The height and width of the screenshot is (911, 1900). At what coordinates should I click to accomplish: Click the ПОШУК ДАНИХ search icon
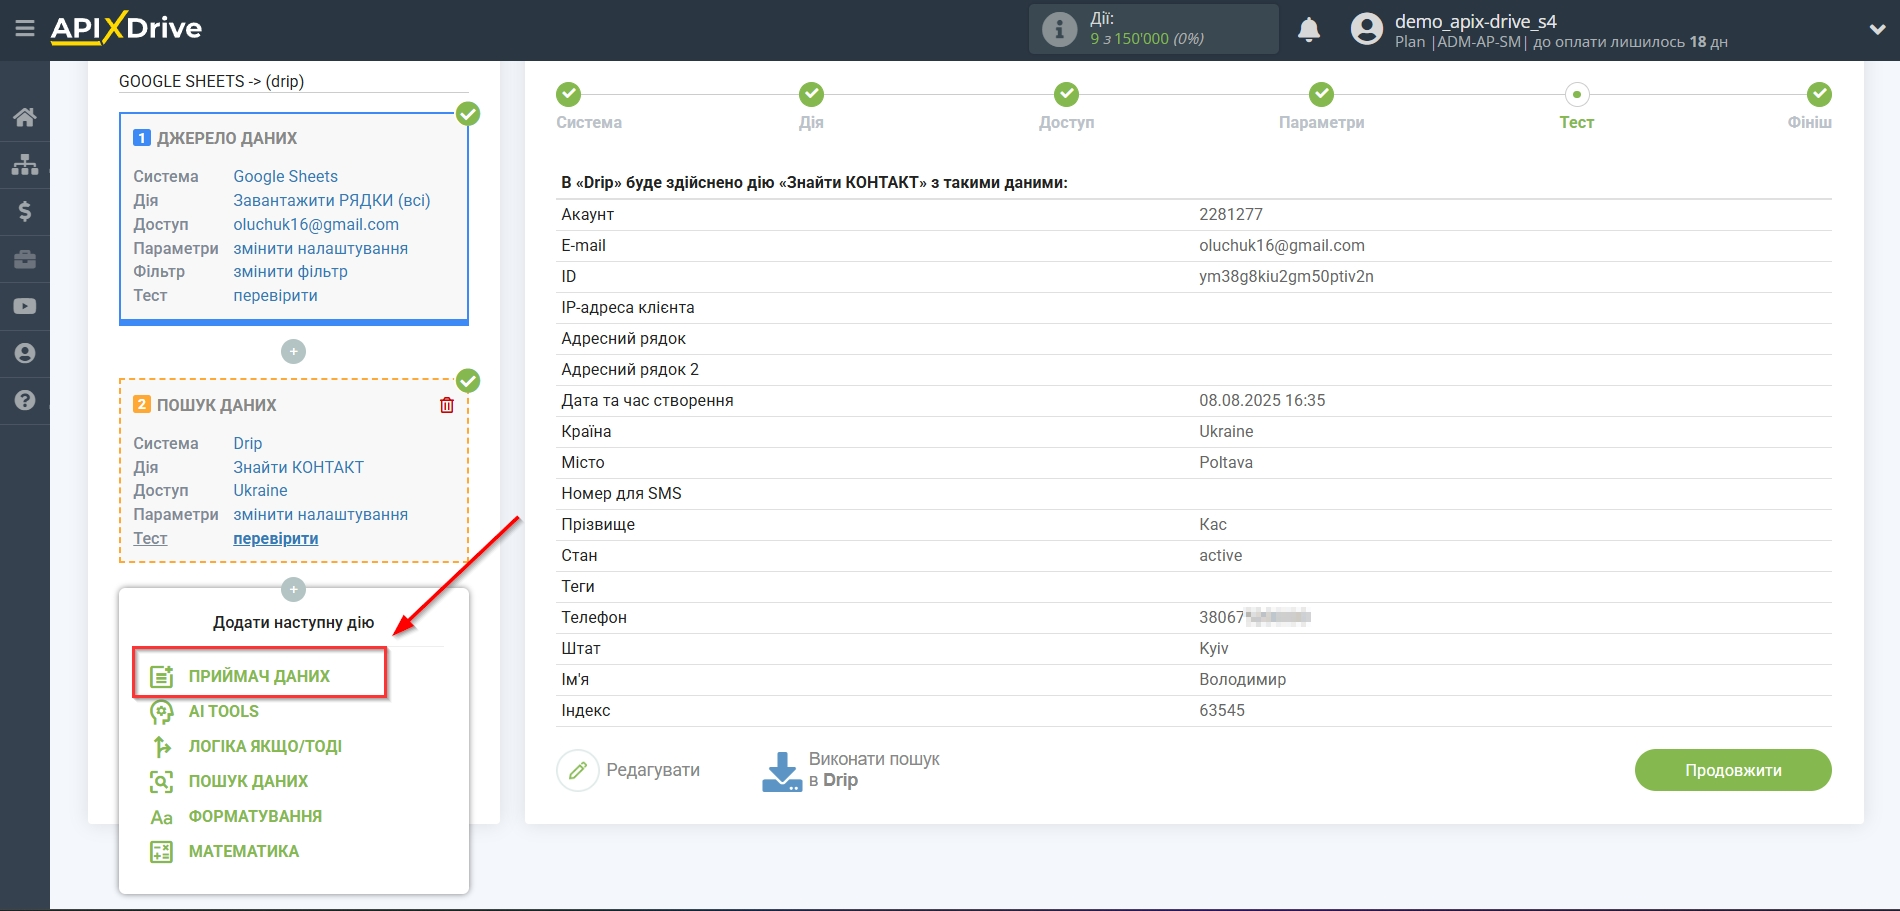pyautogui.click(x=162, y=782)
